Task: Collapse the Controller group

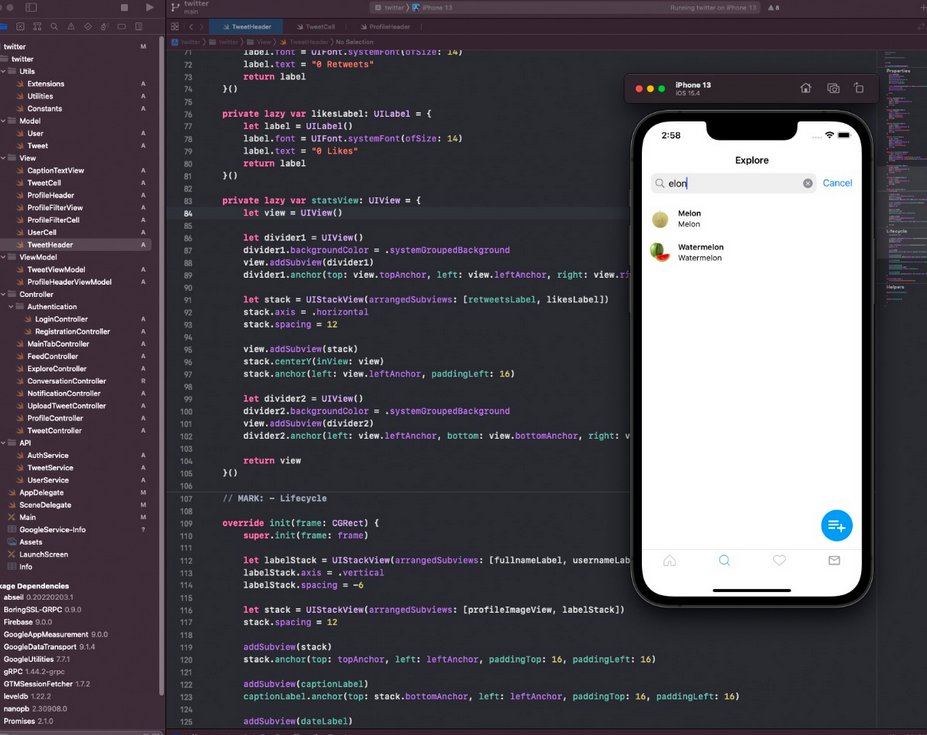Action: (x=4, y=294)
